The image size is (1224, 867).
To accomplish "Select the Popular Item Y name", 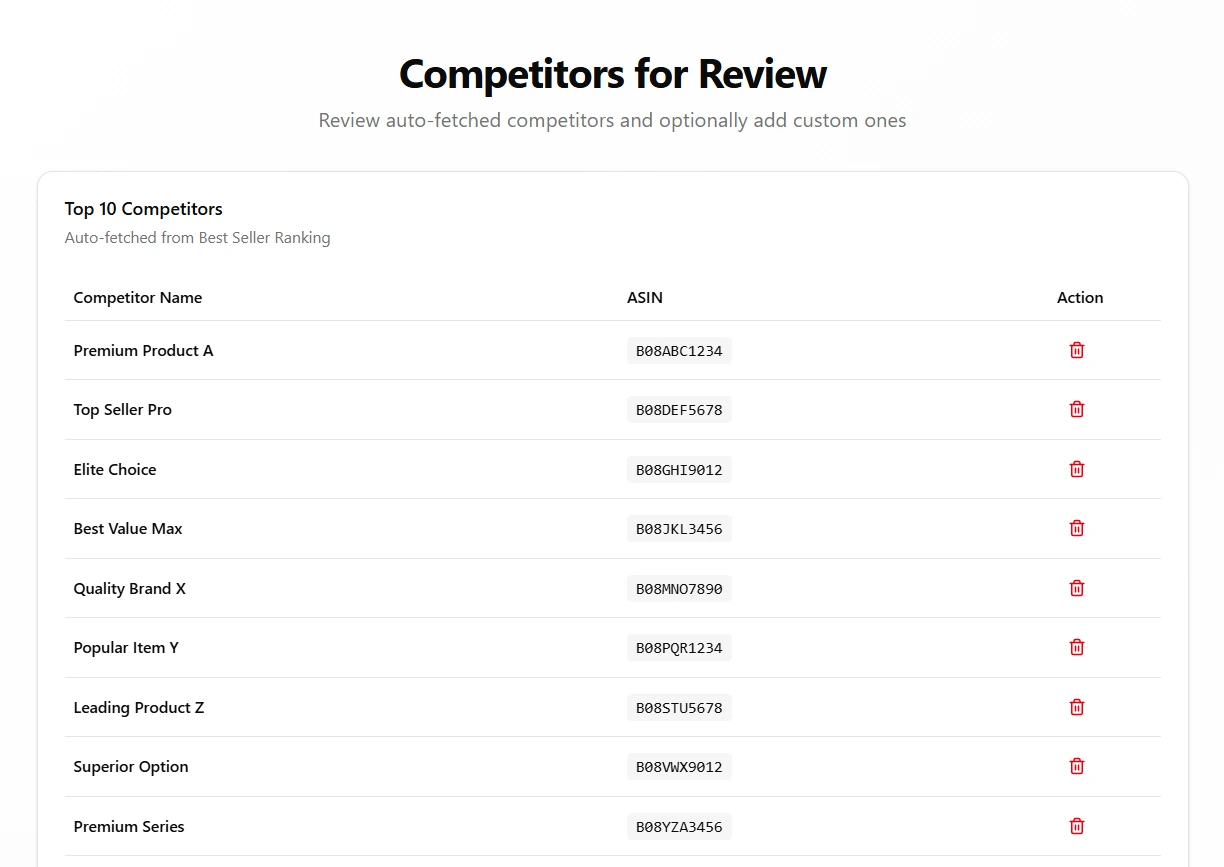I will (126, 647).
